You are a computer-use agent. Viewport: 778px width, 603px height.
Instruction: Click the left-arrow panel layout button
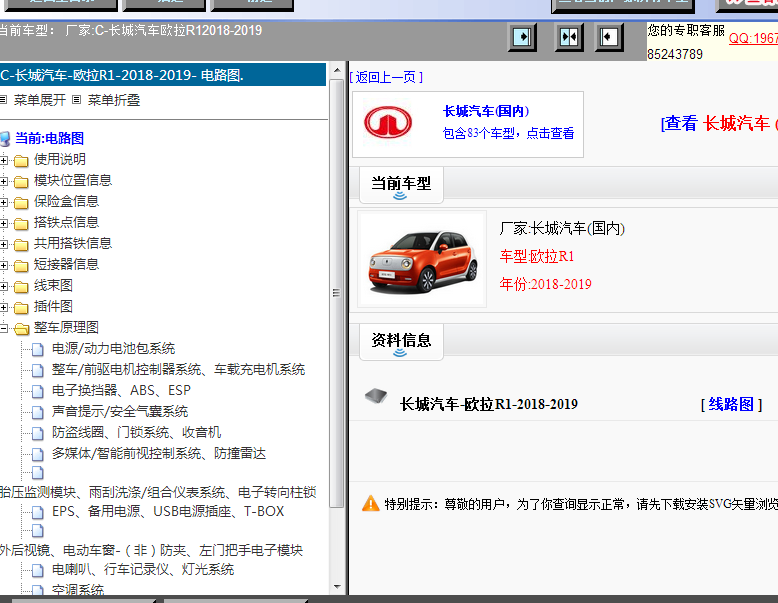[609, 37]
